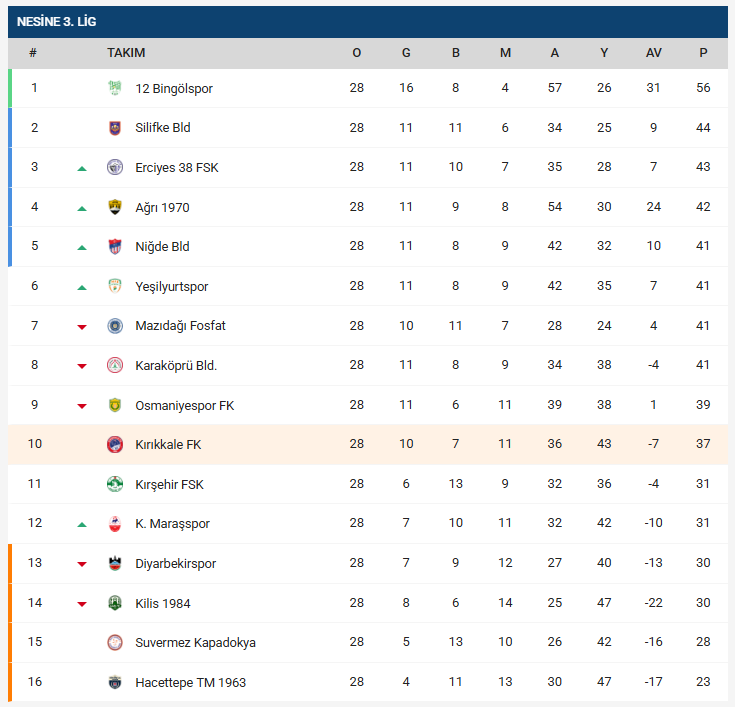Click the Nesine 3. Lig header title
Screen dimensions: 735x707
pos(57,21)
